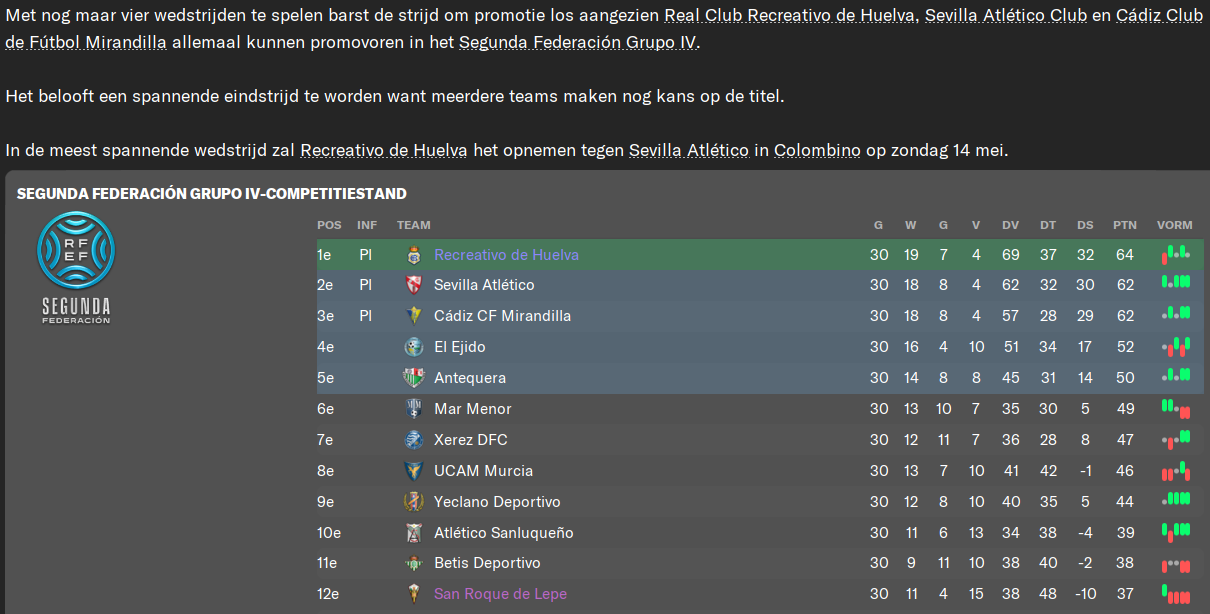
Task: Open Real Club Recreativo de Huelva link
Action: point(790,15)
